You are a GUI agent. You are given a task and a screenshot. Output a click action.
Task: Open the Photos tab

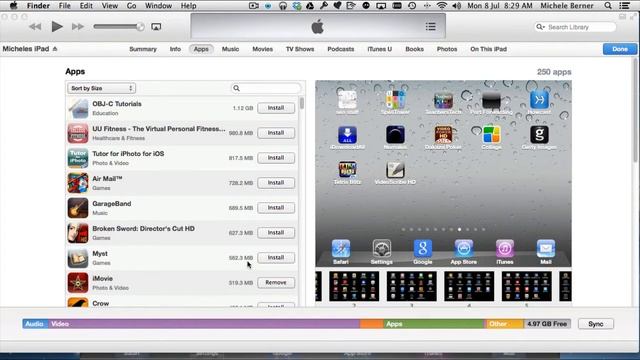coord(447,49)
